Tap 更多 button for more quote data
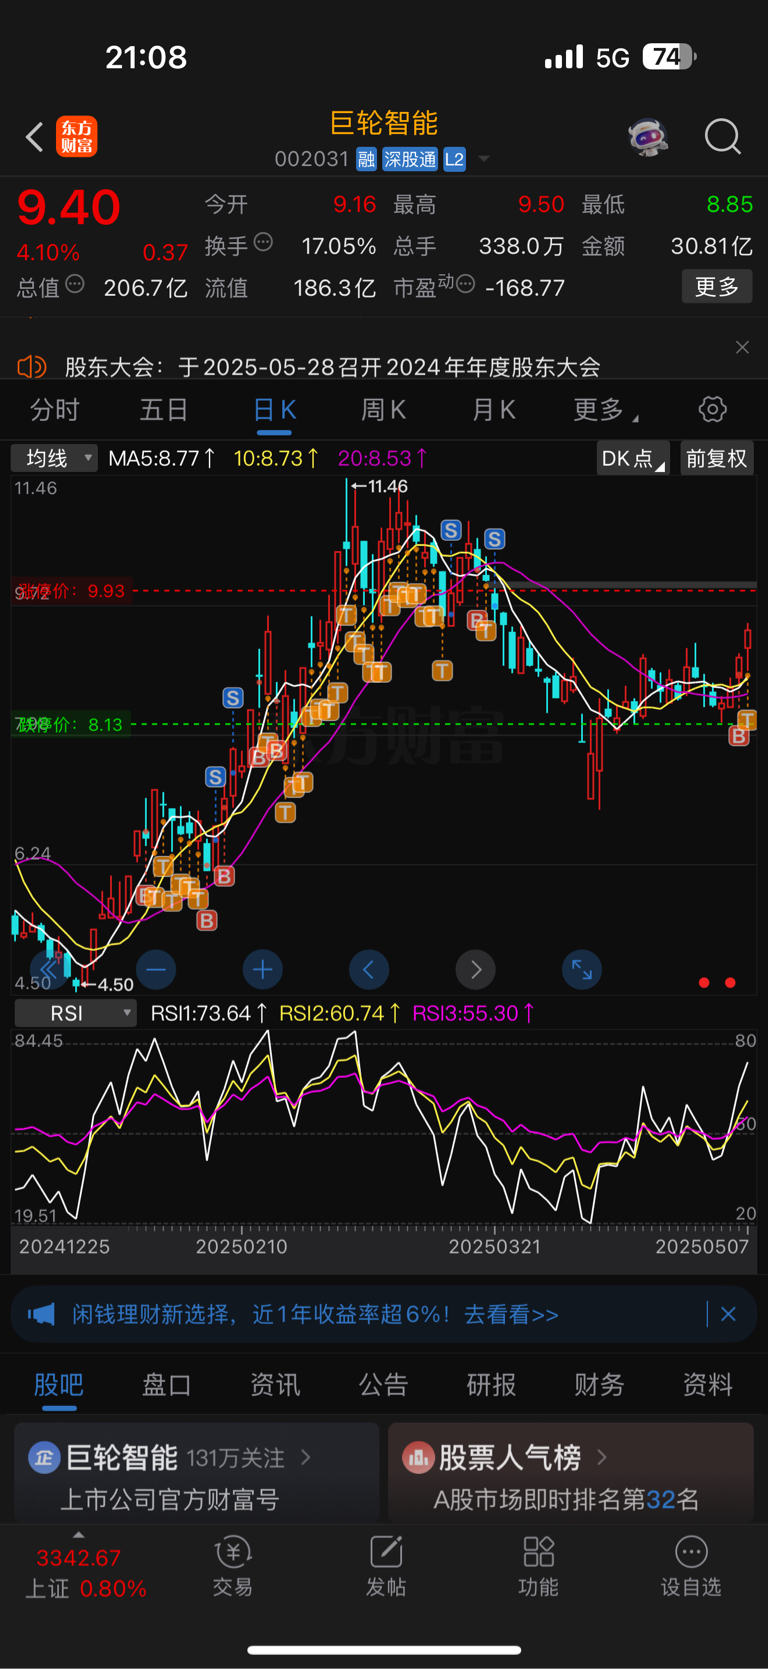 point(717,287)
